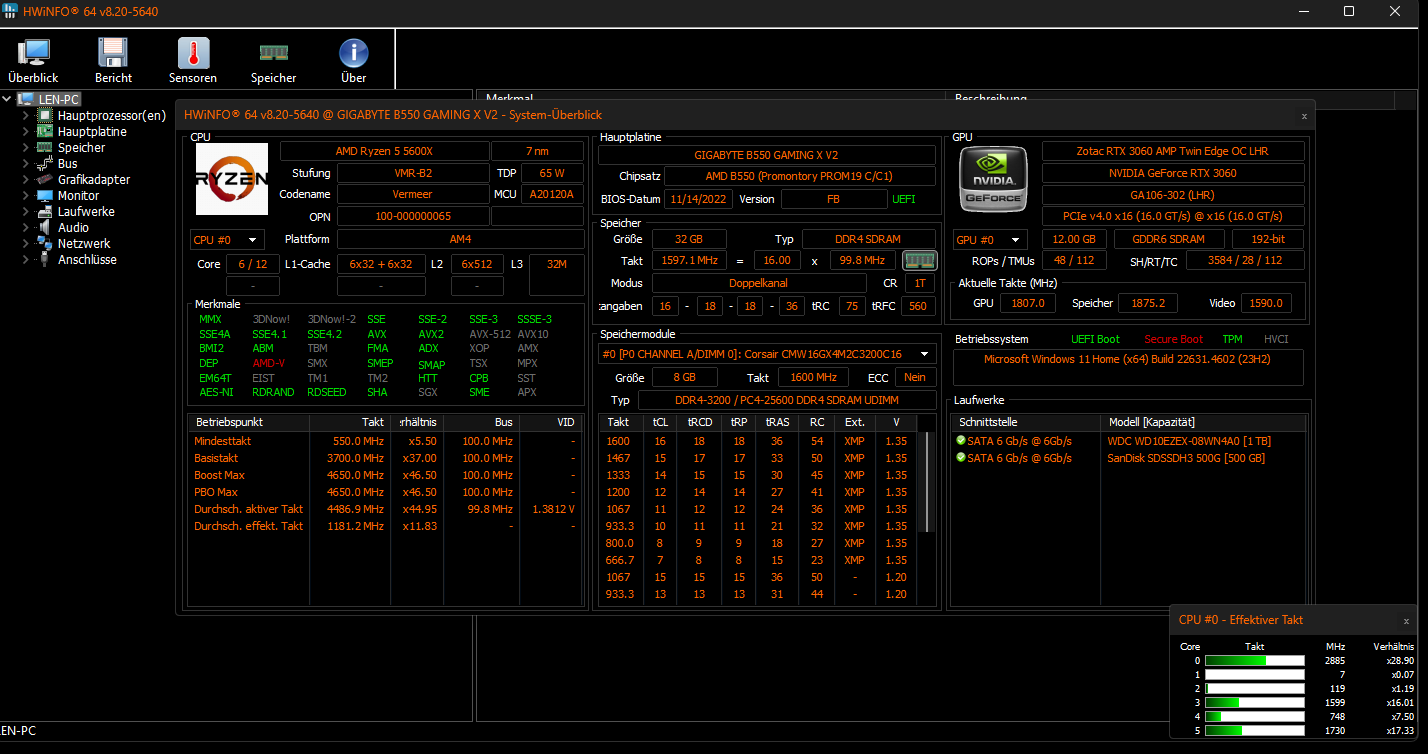Click the Zotac RTX 3060 name field
This screenshot has height=754, width=1428.
(1173, 151)
